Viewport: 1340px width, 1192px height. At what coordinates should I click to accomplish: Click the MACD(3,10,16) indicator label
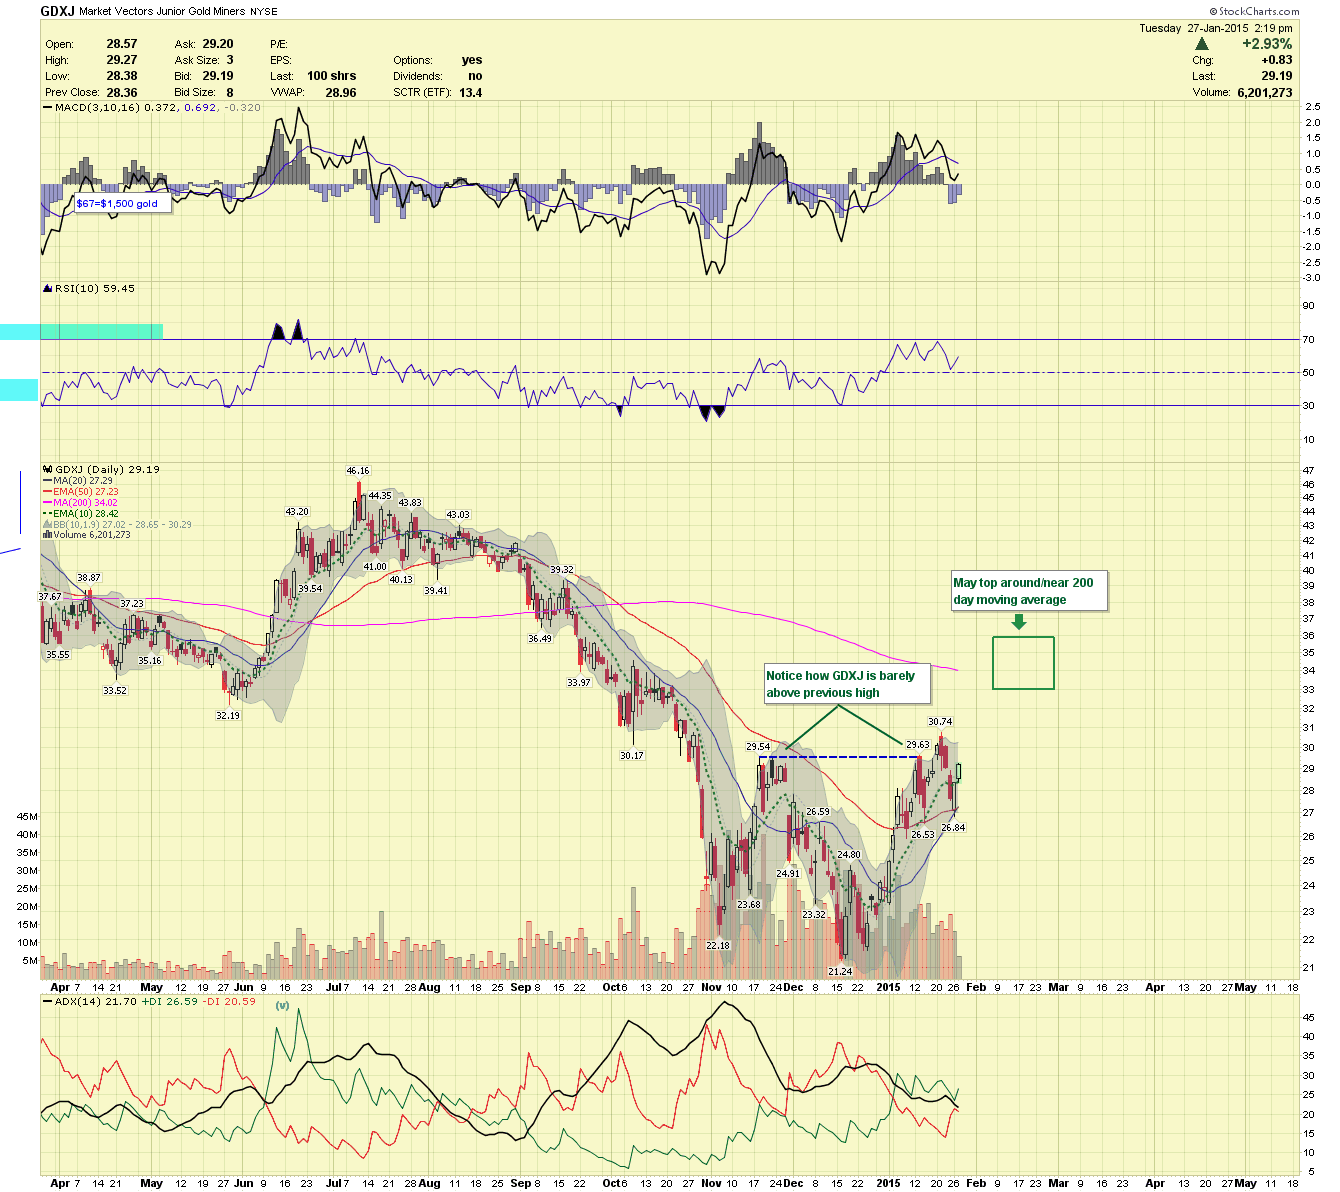98,107
